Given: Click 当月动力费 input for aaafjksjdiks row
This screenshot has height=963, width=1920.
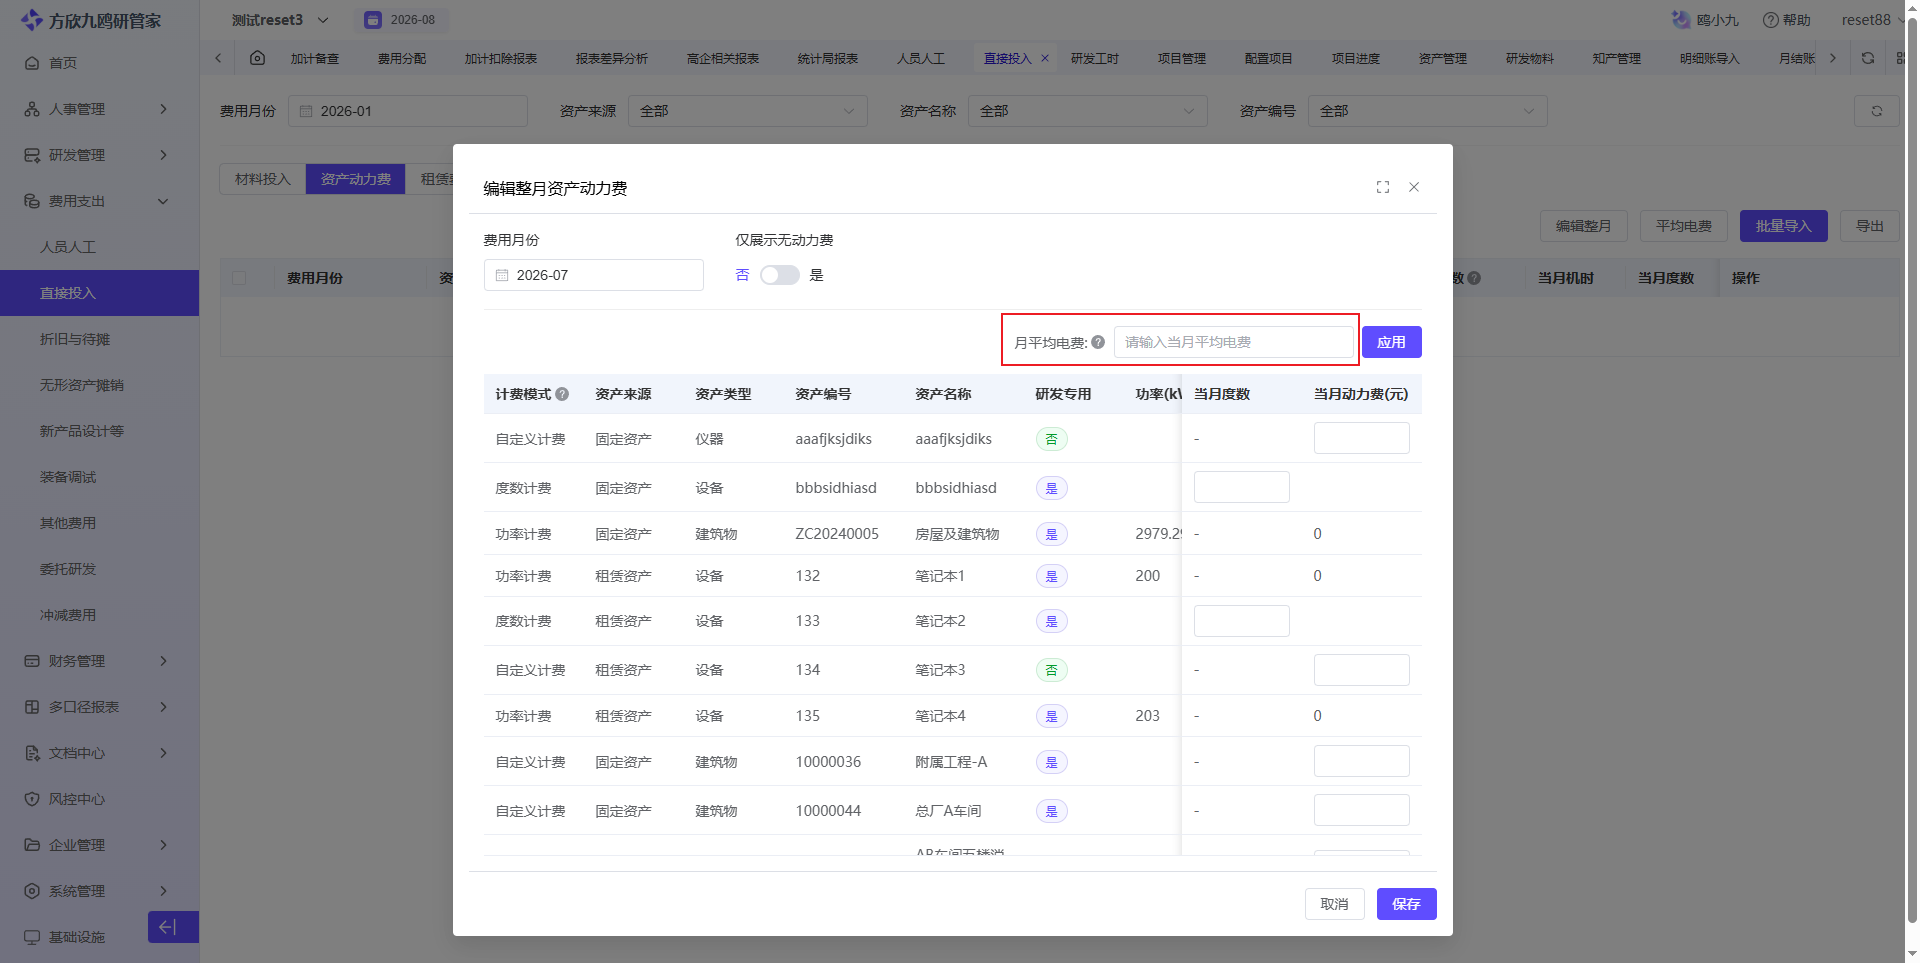Looking at the screenshot, I should pyautogui.click(x=1361, y=438).
